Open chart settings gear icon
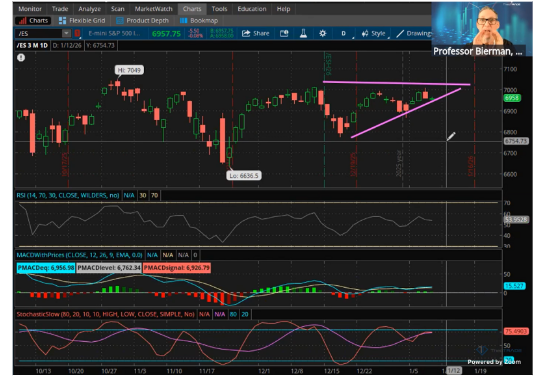The image size is (556, 388). pyautogui.click(x=322, y=33)
